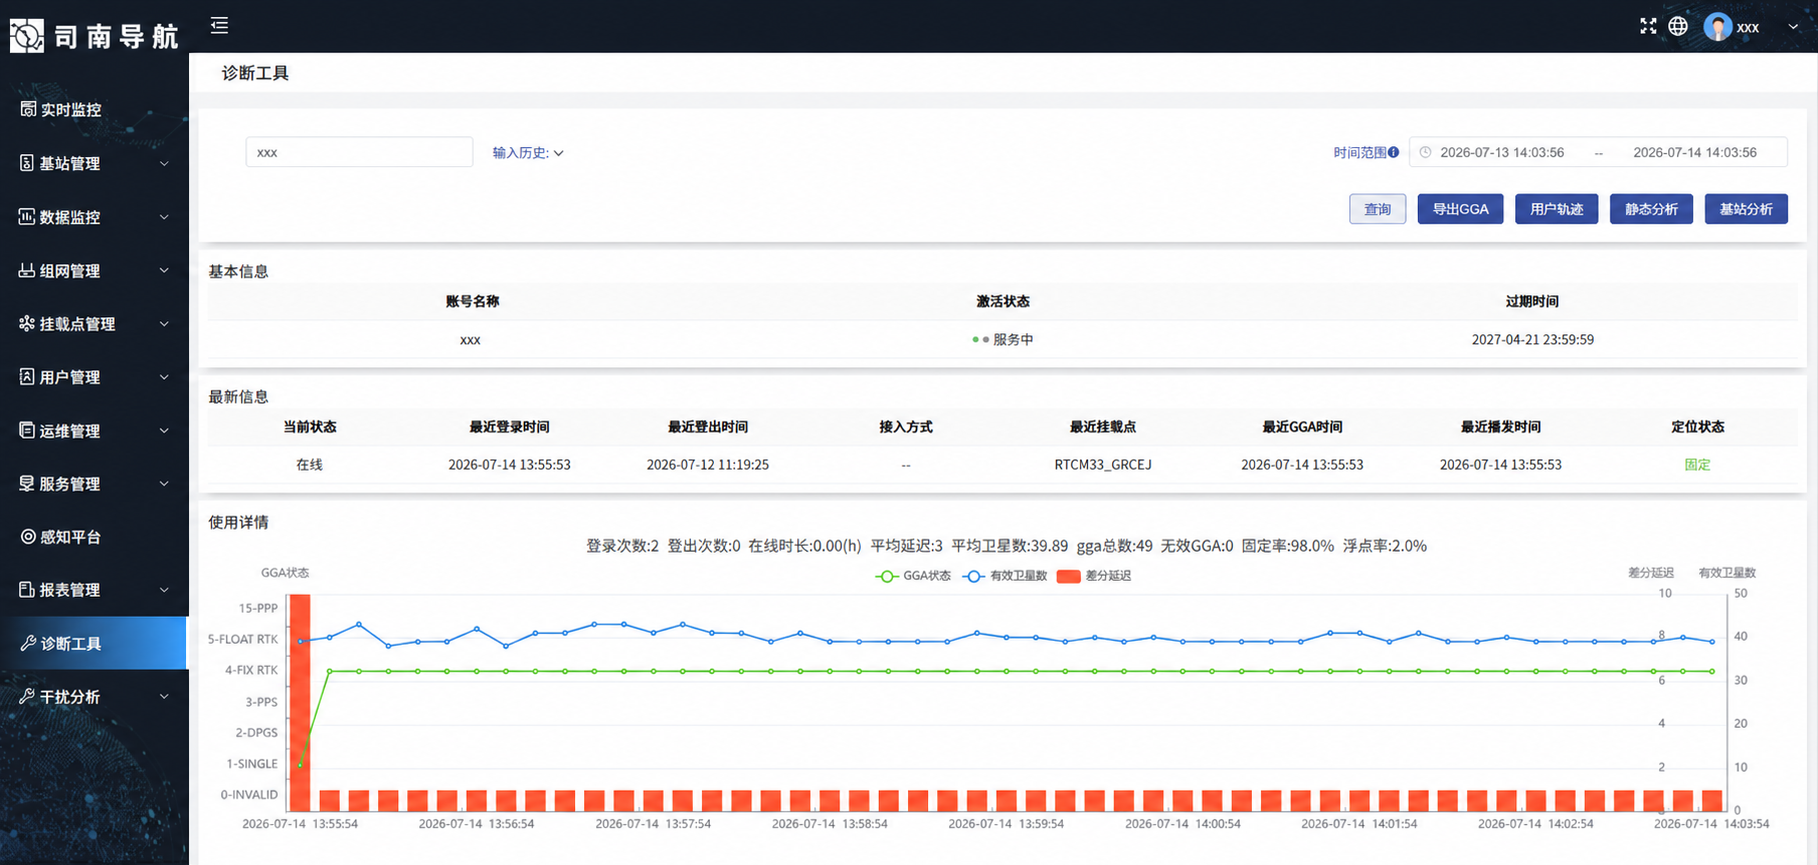
Task: Toggle 有效卫星数 legend series
Action: tap(1005, 576)
